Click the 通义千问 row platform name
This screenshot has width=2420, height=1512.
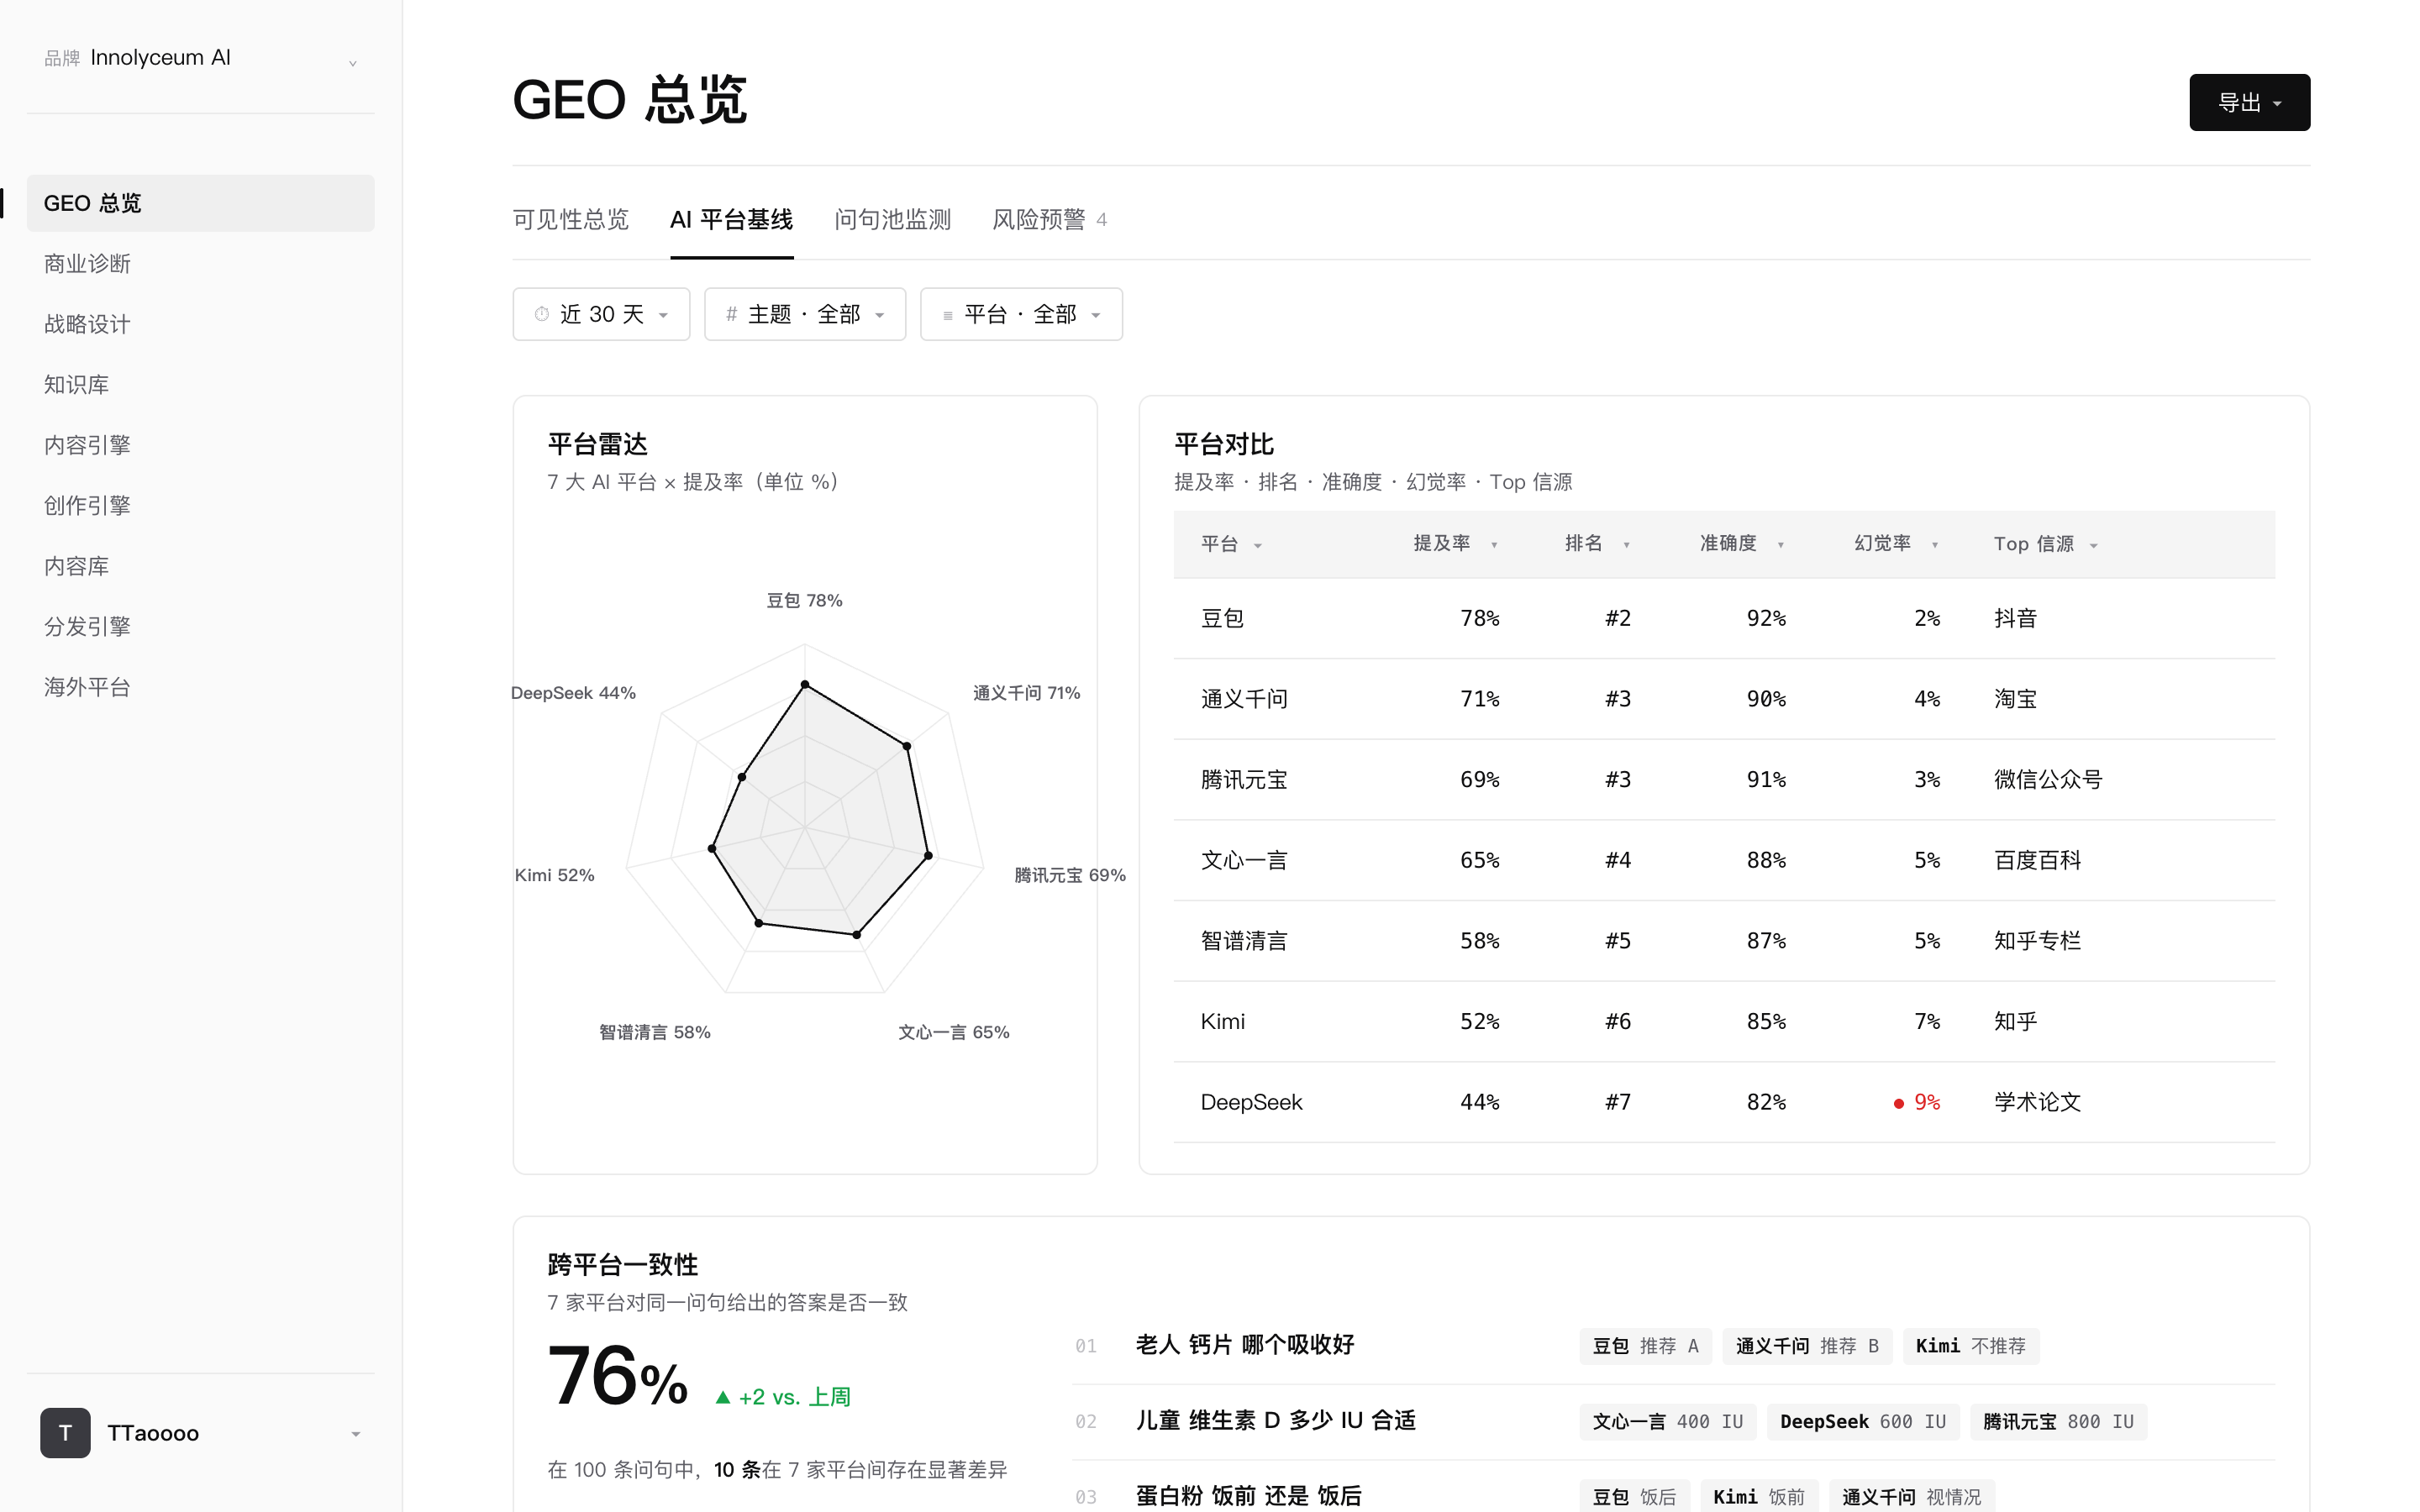tap(1244, 699)
